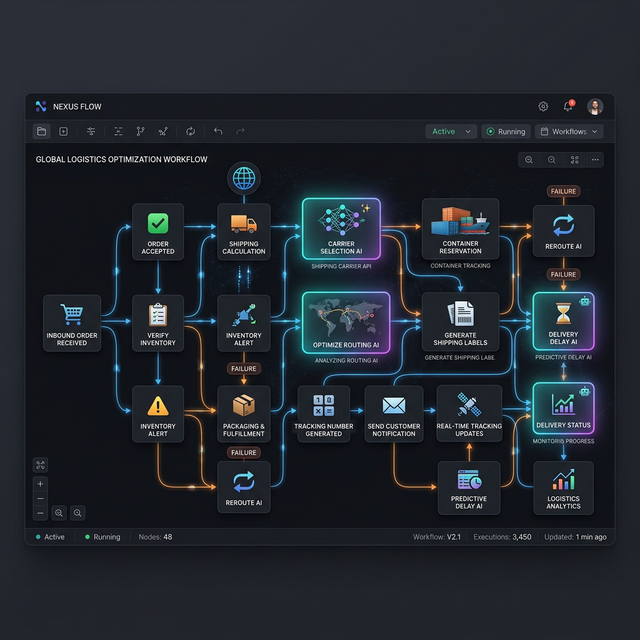Click the Send Customer Notification node
Image resolution: width=640 pixels, height=640 pixels.
click(393, 413)
